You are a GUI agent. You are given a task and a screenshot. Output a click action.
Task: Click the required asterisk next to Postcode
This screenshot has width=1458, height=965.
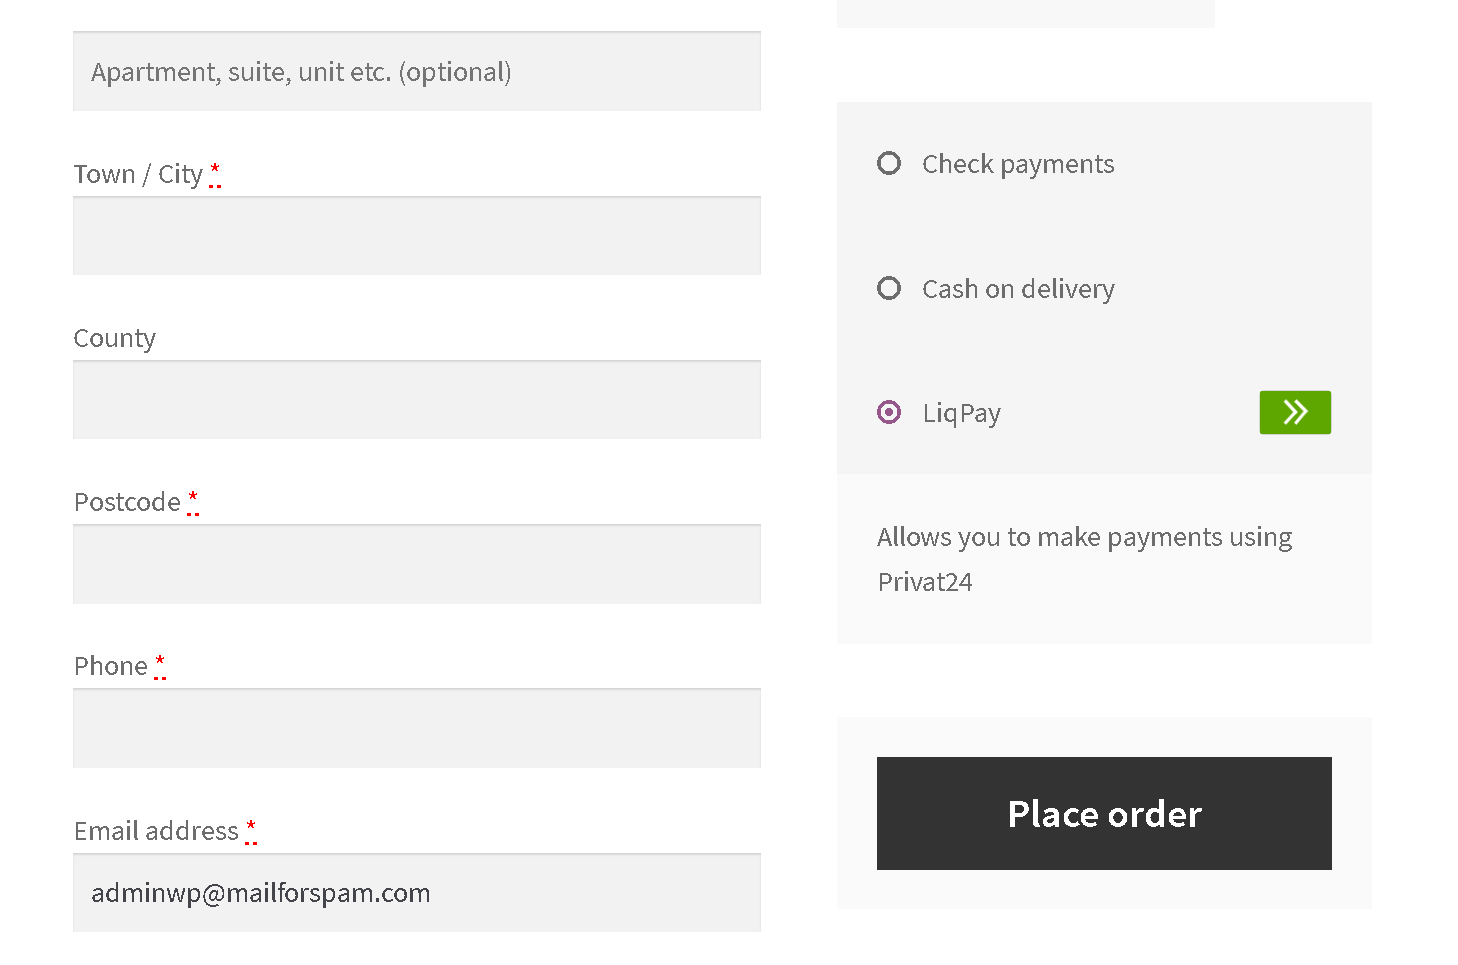[x=193, y=501]
